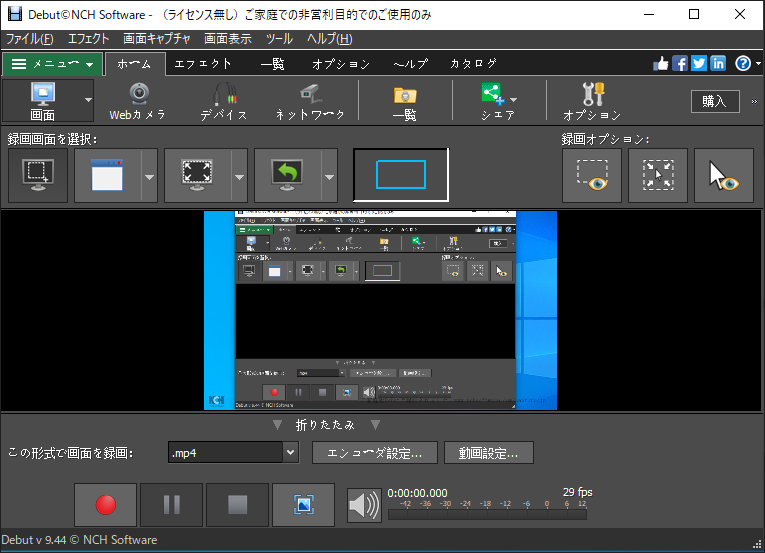765x553 pixels.
Task: Open エンコーダ設定... encoder settings
Action: point(375,453)
